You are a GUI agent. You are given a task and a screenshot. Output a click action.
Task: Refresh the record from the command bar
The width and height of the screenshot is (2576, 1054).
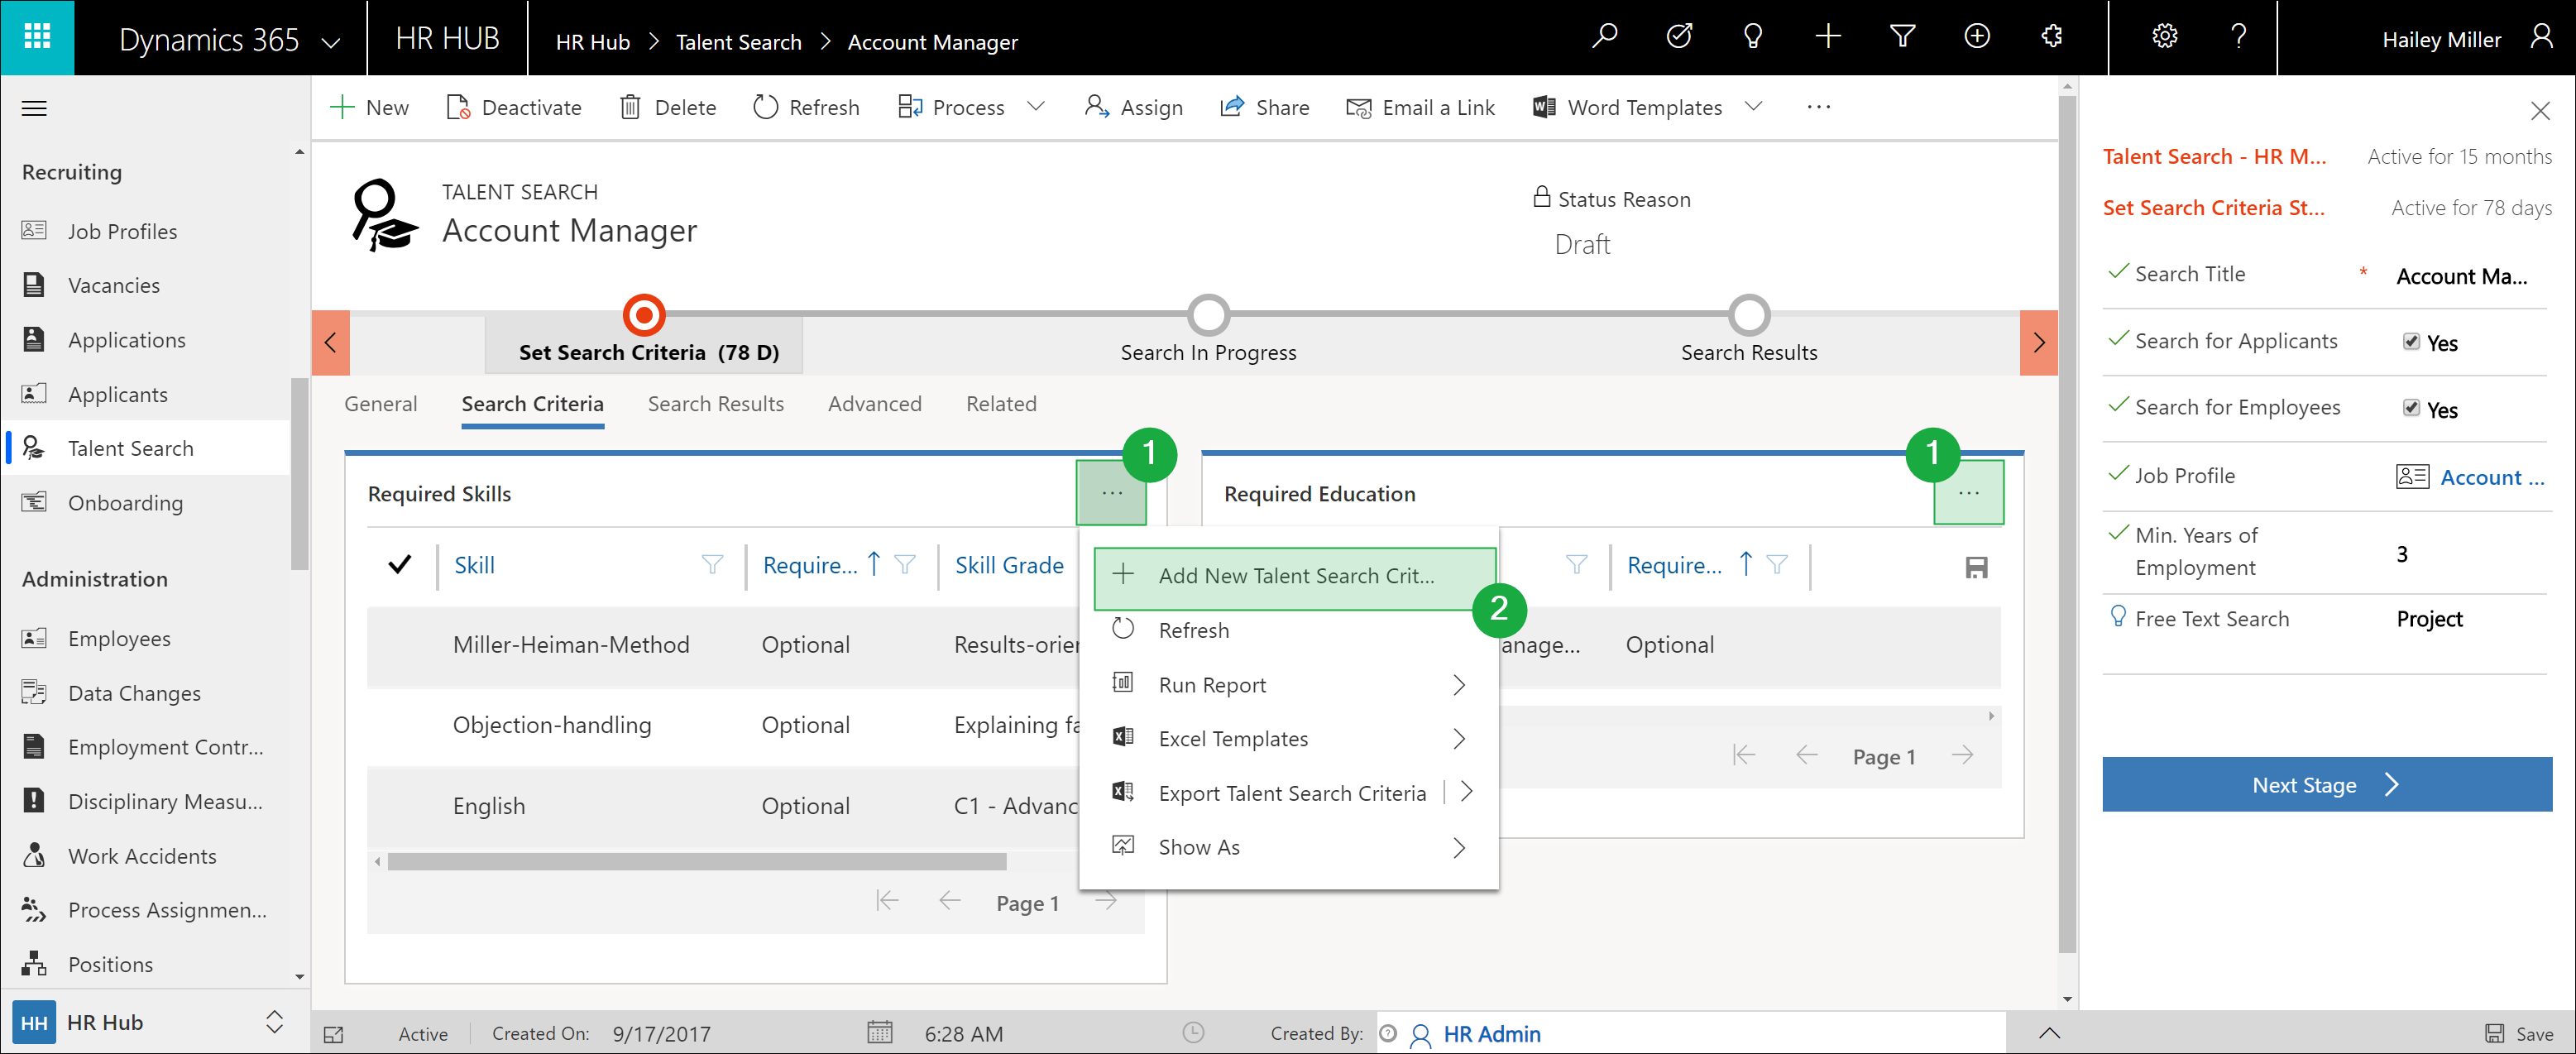[806, 107]
